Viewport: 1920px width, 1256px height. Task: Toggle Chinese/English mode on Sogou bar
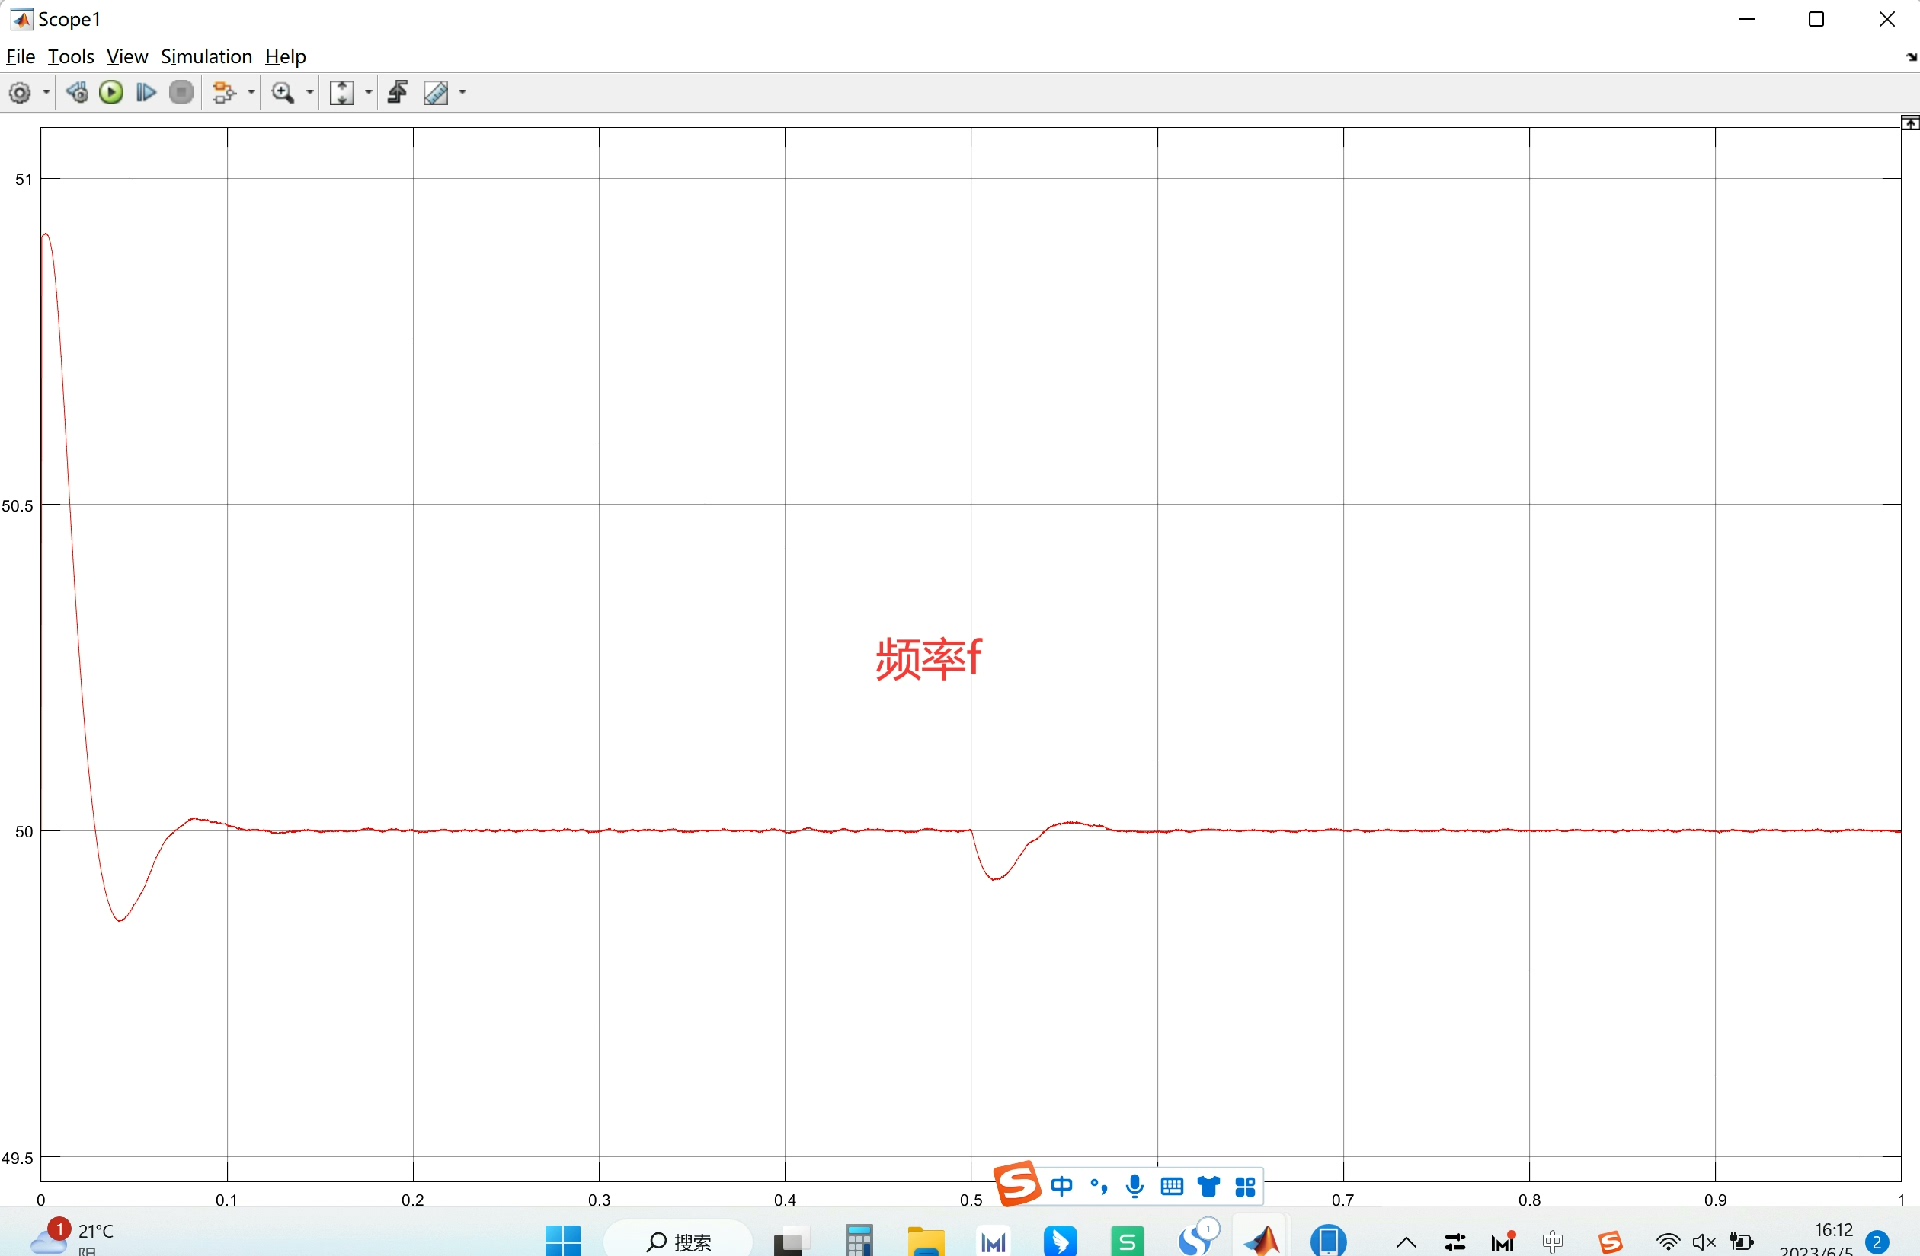pyautogui.click(x=1062, y=1187)
